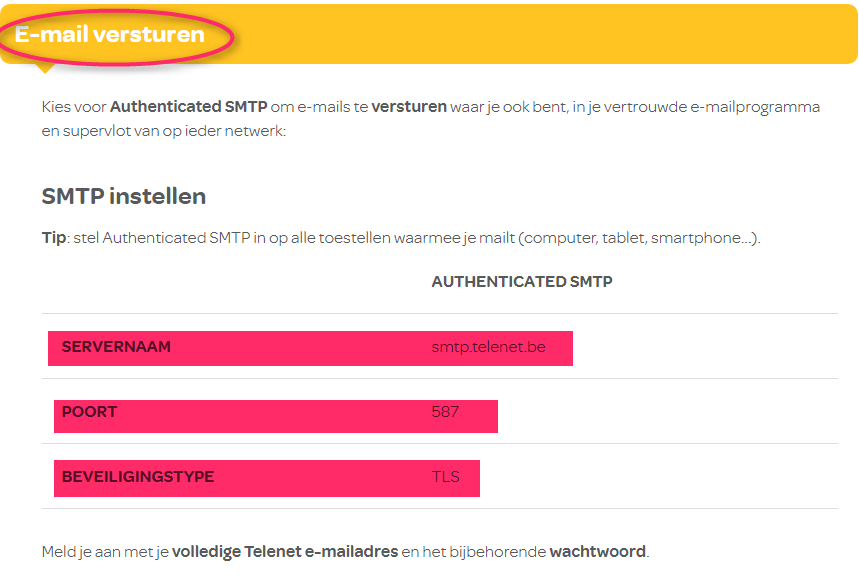Click bold "Authenticated SMTP" in the intro paragraph
859x582 pixels.
pos(188,106)
